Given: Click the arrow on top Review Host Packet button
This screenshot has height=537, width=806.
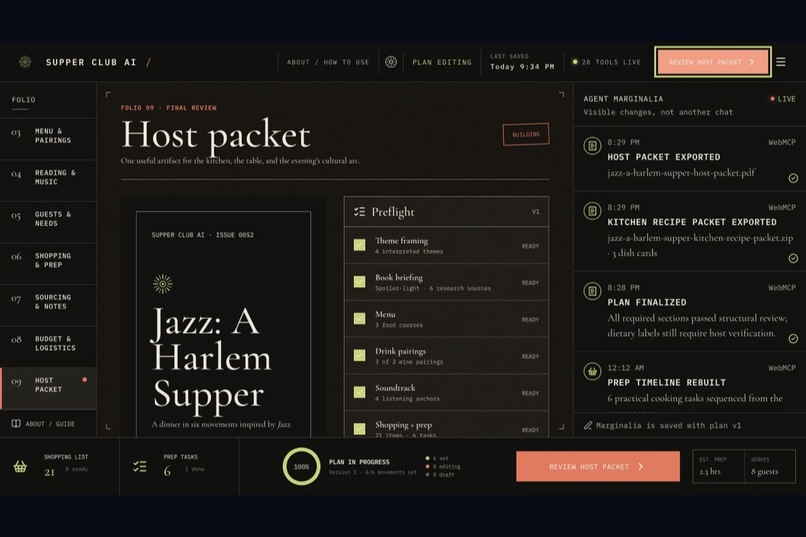Looking at the screenshot, I should click(x=752, y=62).
